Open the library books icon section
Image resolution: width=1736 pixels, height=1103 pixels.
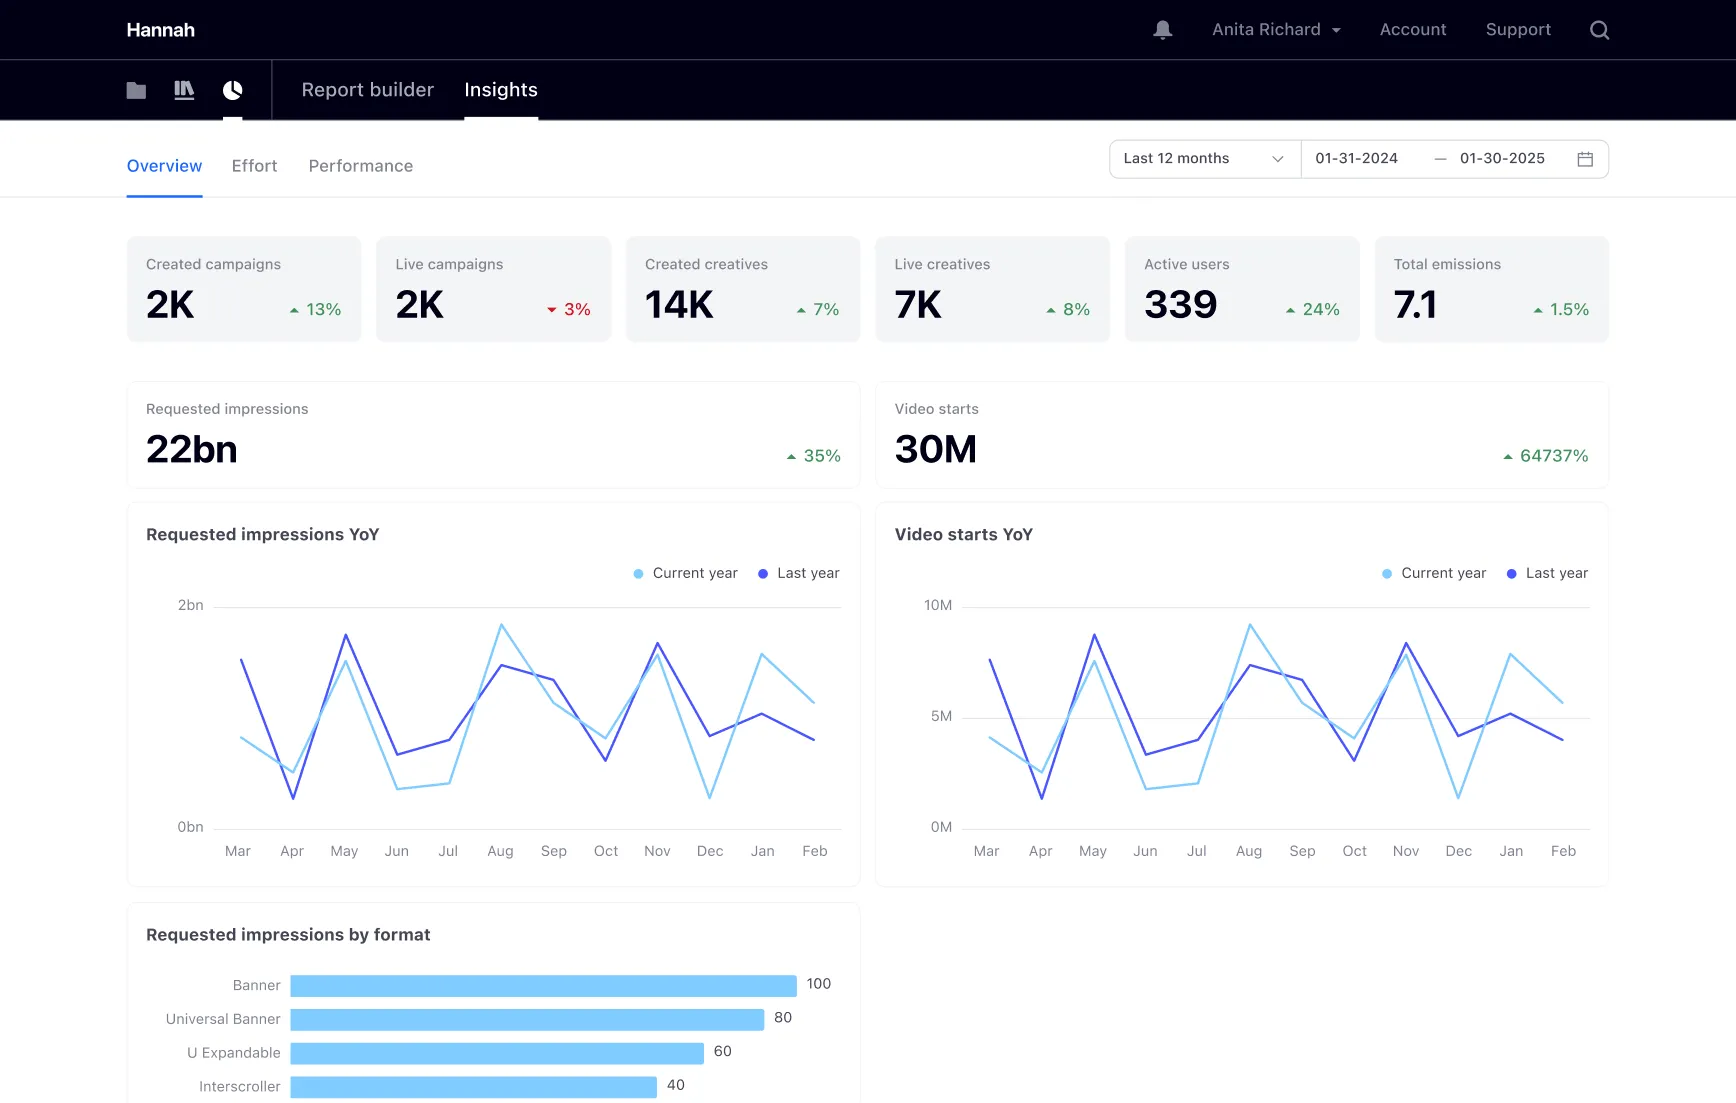pyautogui.click(x=184, y=90)
